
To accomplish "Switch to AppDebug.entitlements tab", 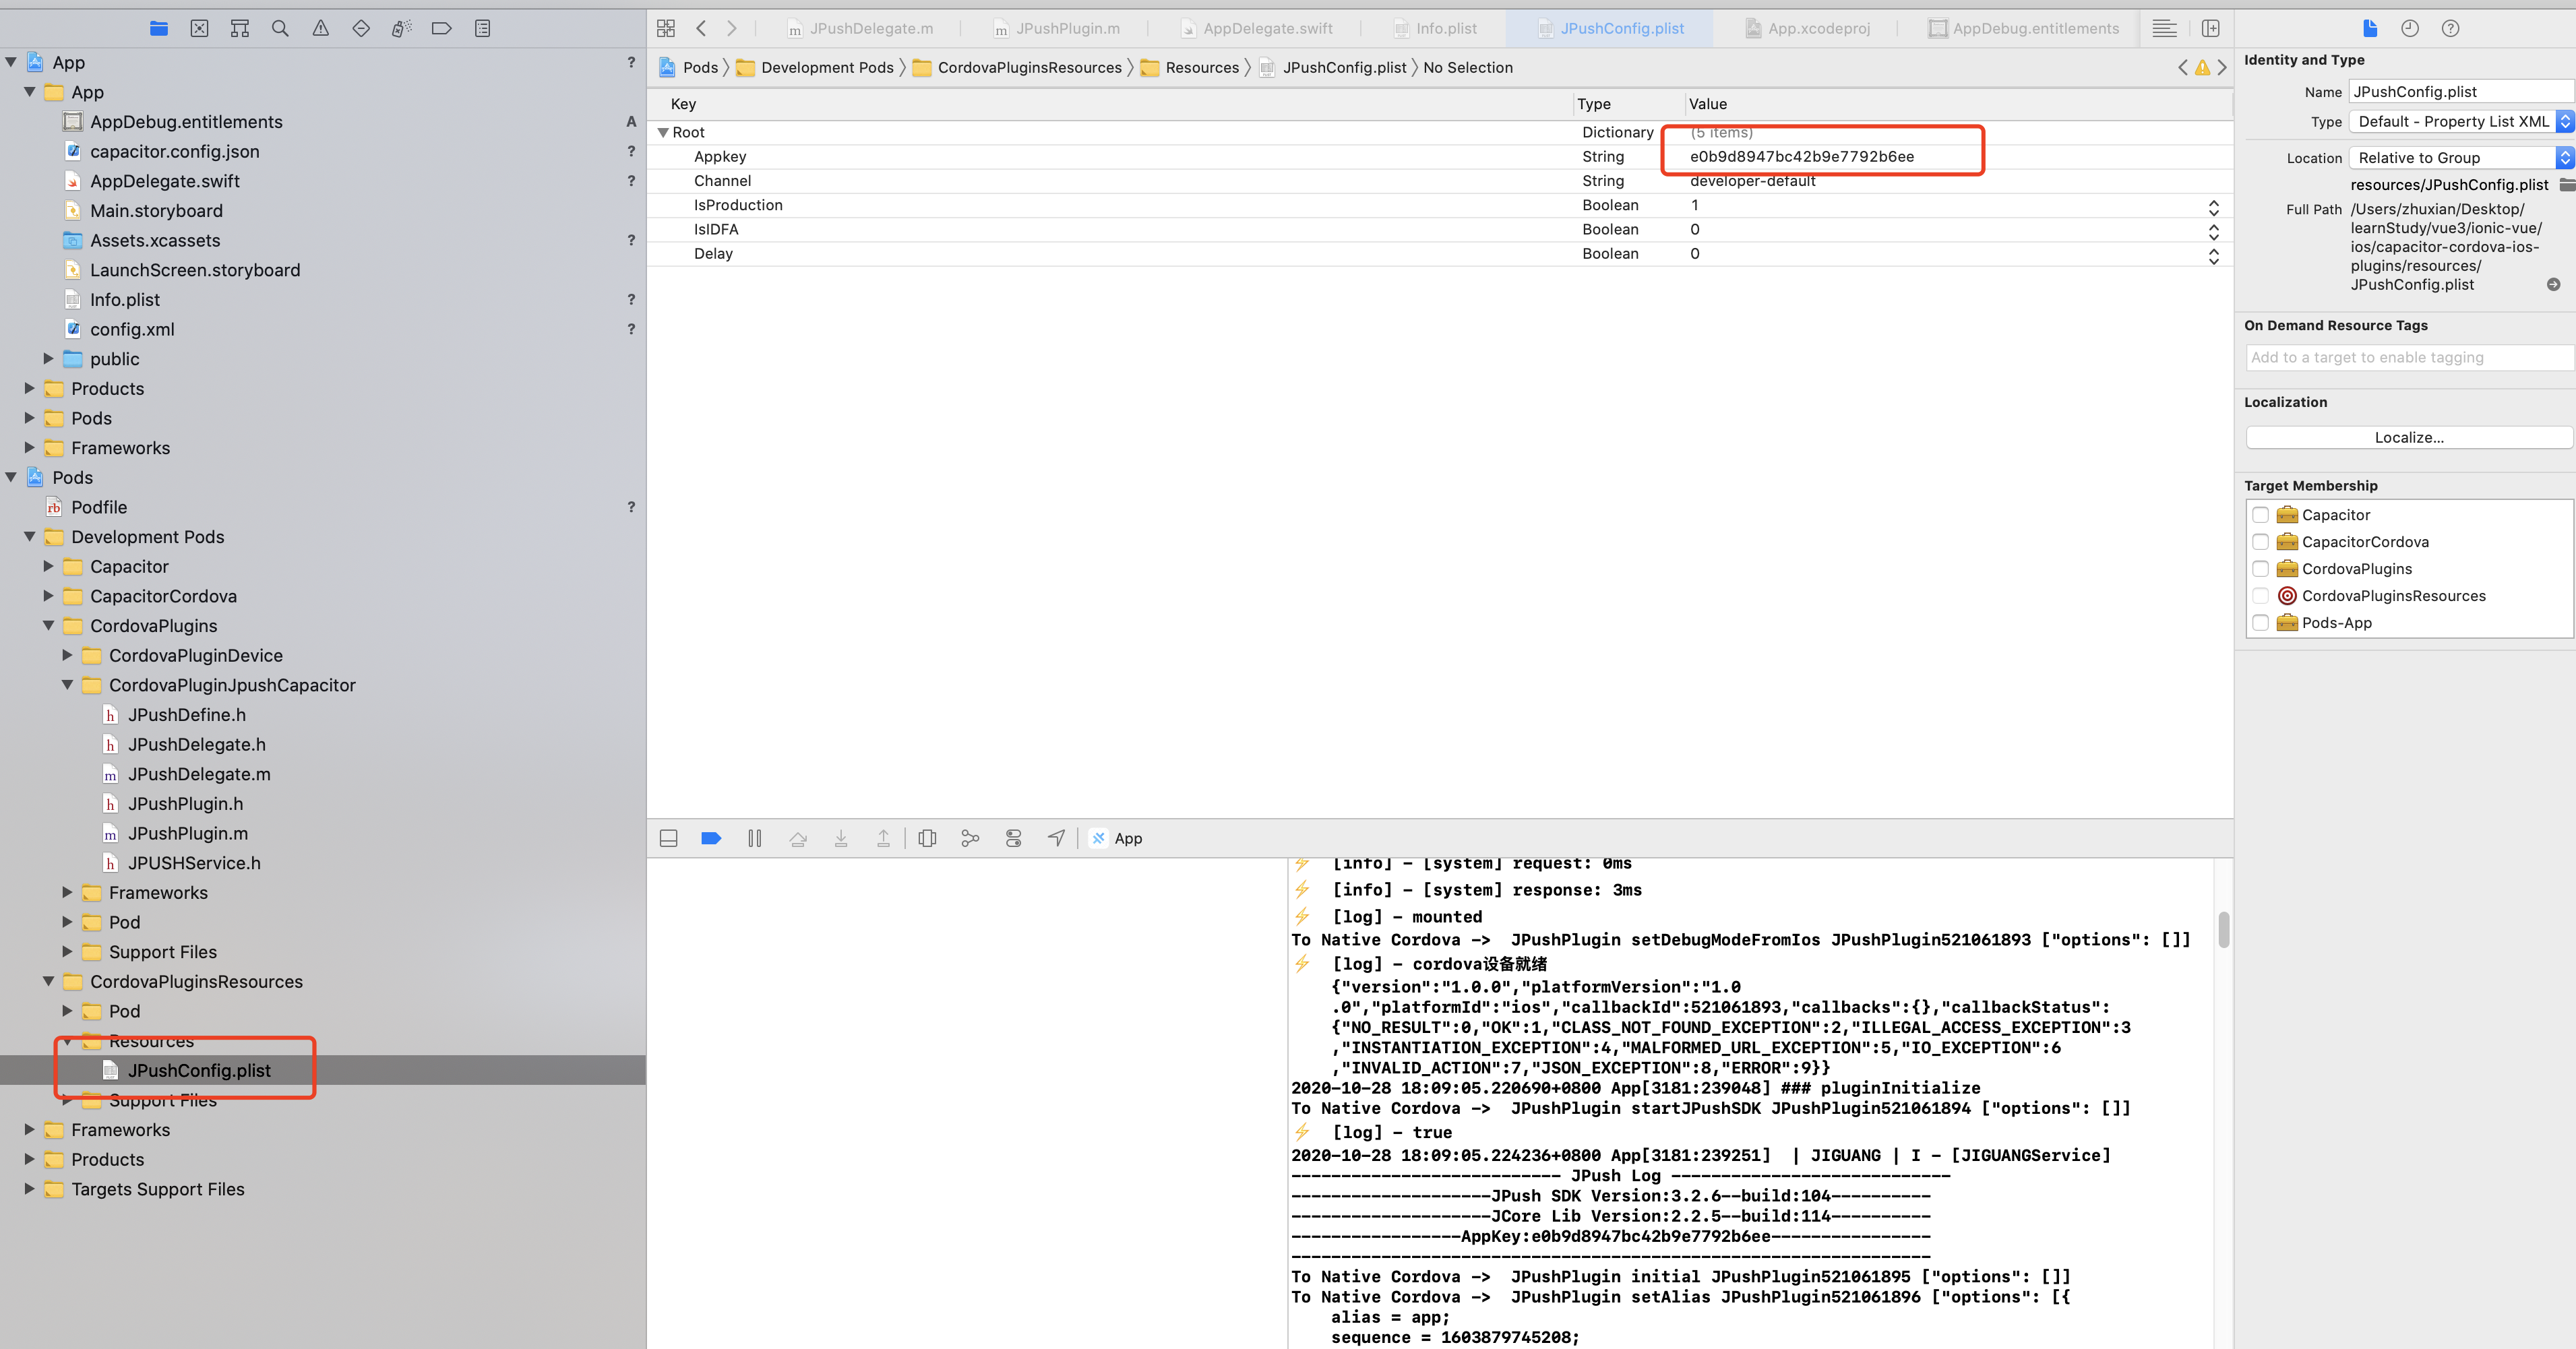I will point(2024,28).
